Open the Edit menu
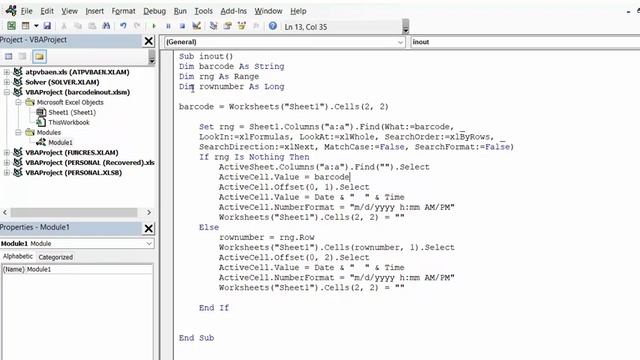Image resolution: width=640 pixels, height=360 pixels. pyautogui.click(x=47, y=11)
